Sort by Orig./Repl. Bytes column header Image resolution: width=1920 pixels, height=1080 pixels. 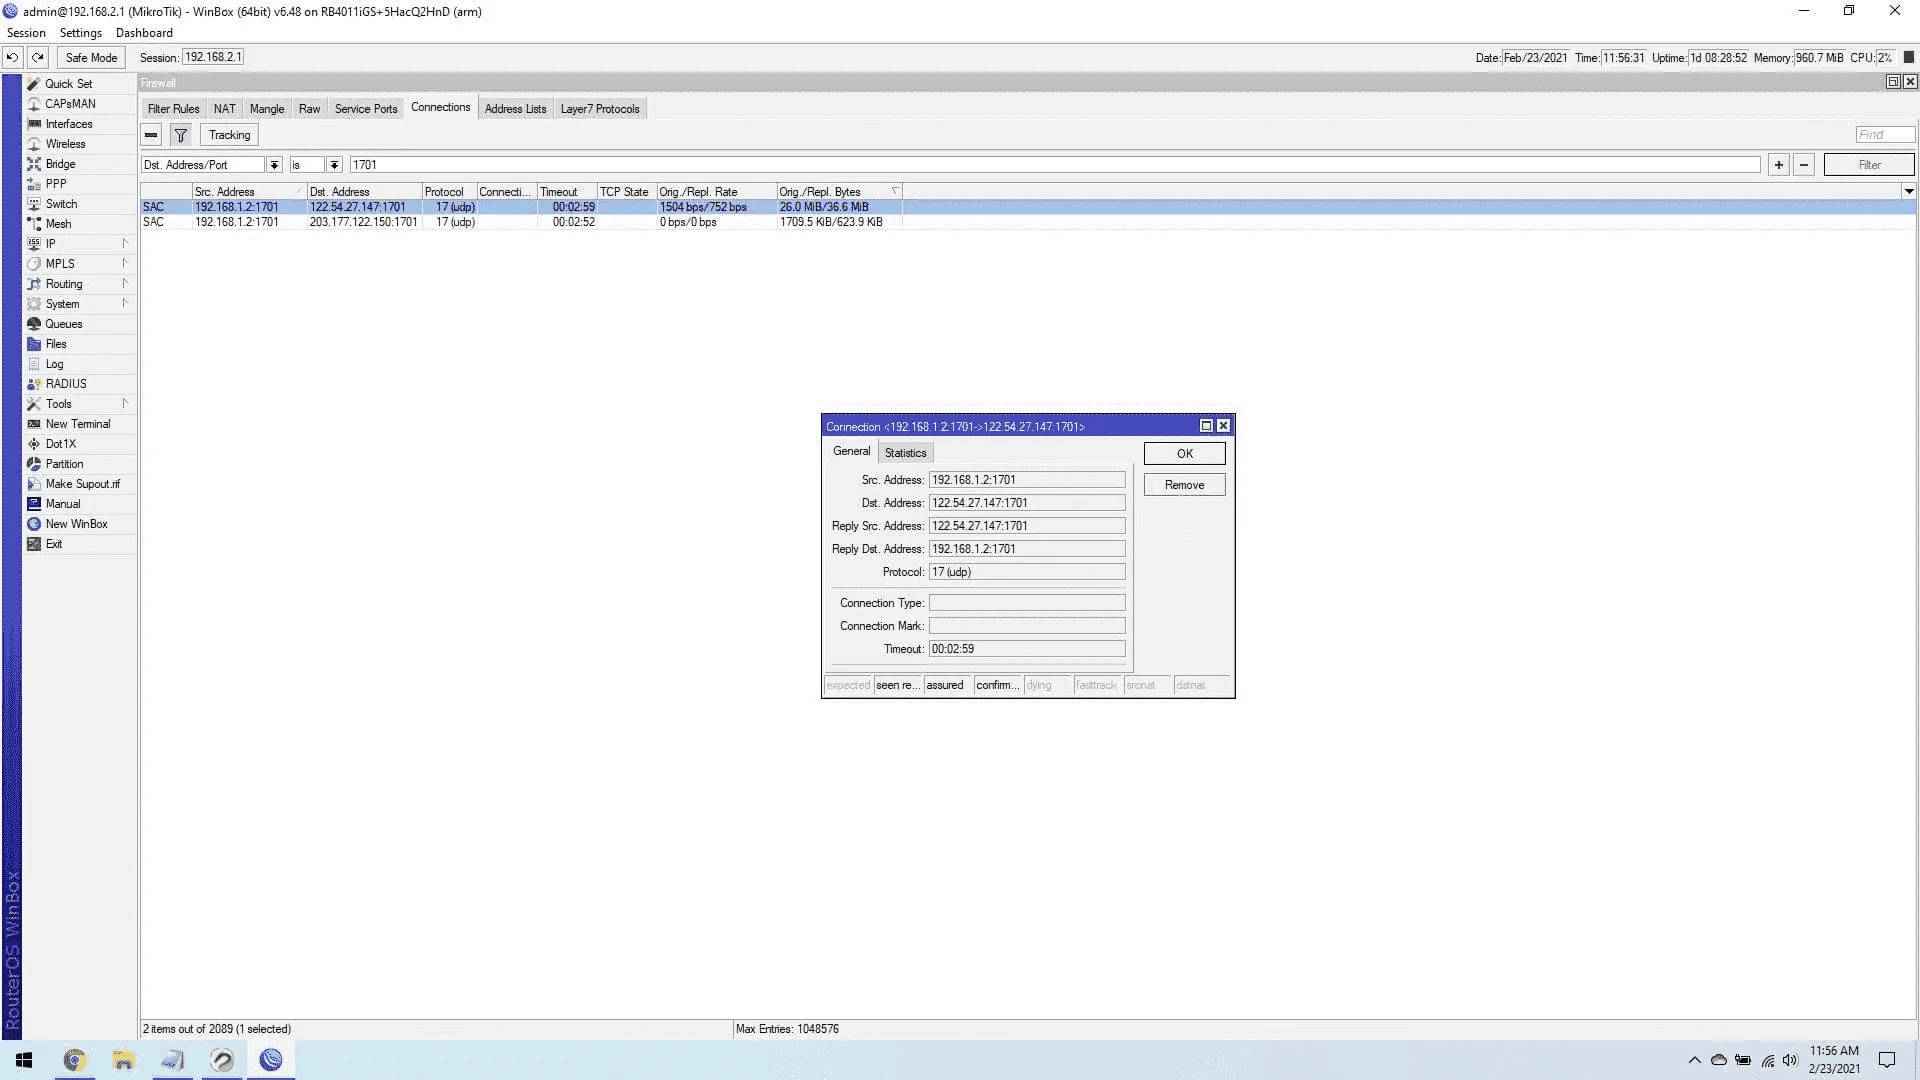coord(840,191)
